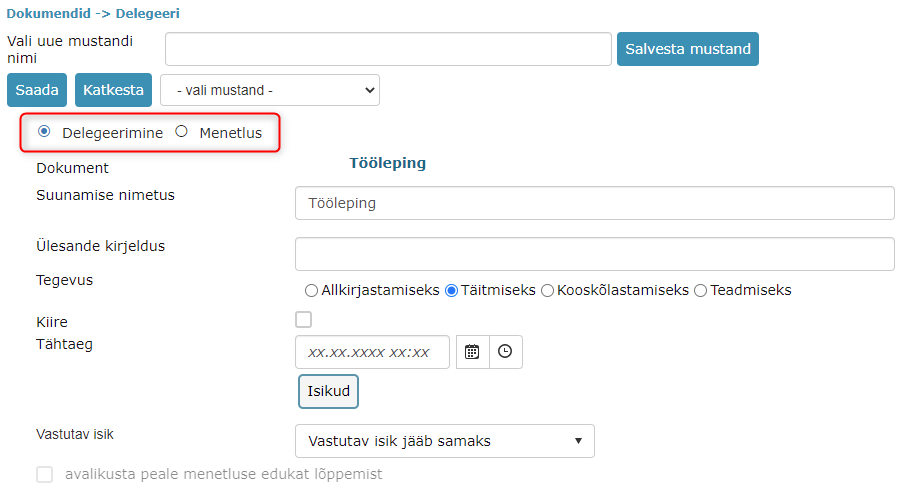Image resolution: width=906 pixels, height=504 pixels.
Task: Focus the Tähtaeg date input field
Action: [x=372, y=352]
